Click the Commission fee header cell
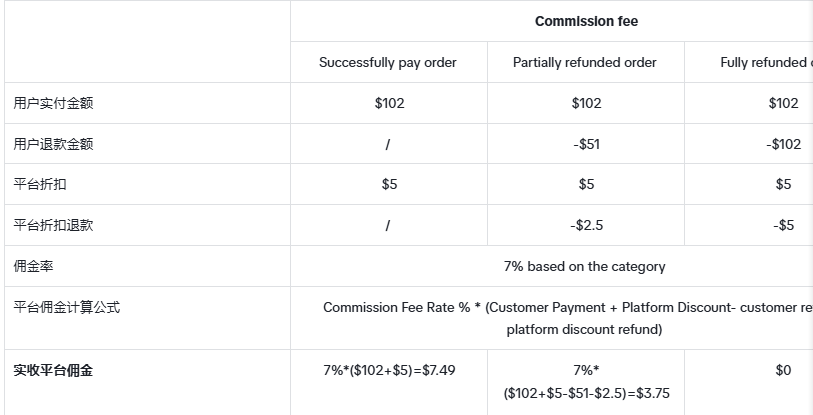The image size is (813, 415). click(x=586, y=21)
